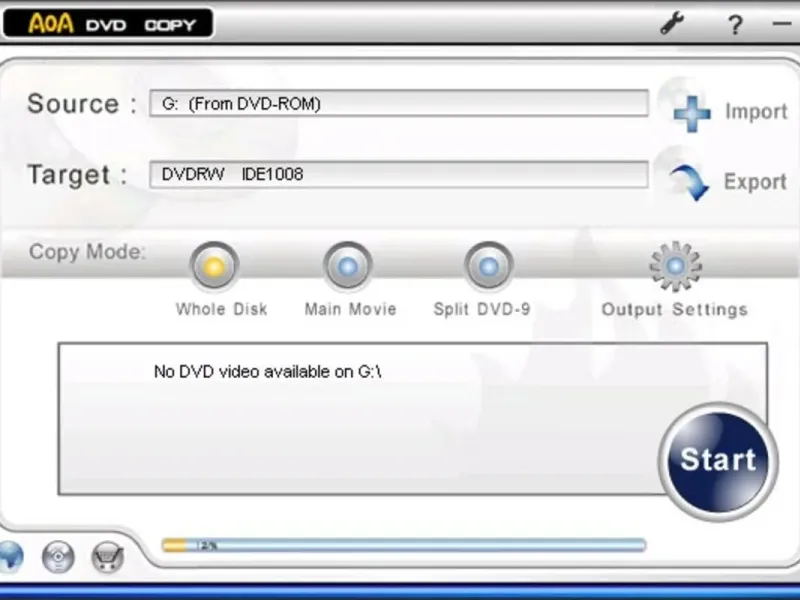This screenshot has width=800, height=600.
Task: Click the Whole Disk label text
Action: pos(221,309)
